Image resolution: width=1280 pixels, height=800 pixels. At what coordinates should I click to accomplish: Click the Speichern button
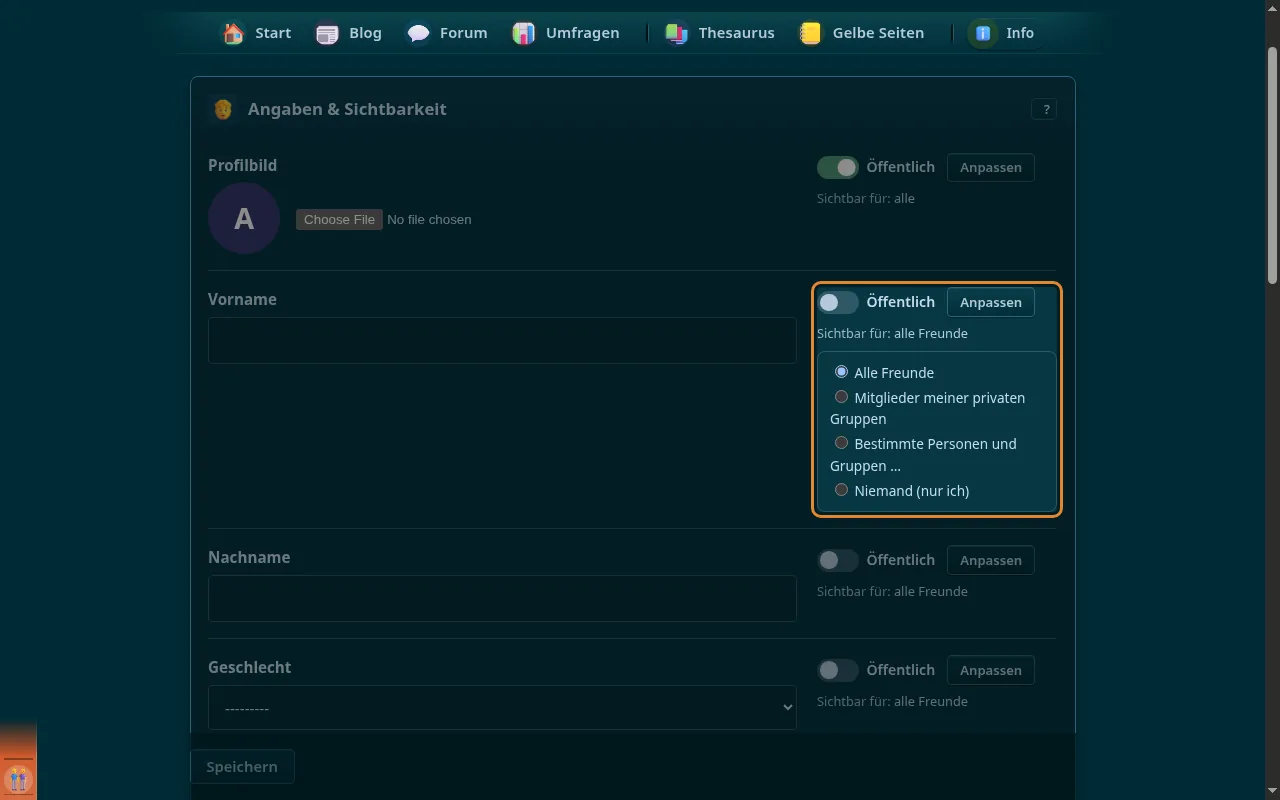point(242,767)
